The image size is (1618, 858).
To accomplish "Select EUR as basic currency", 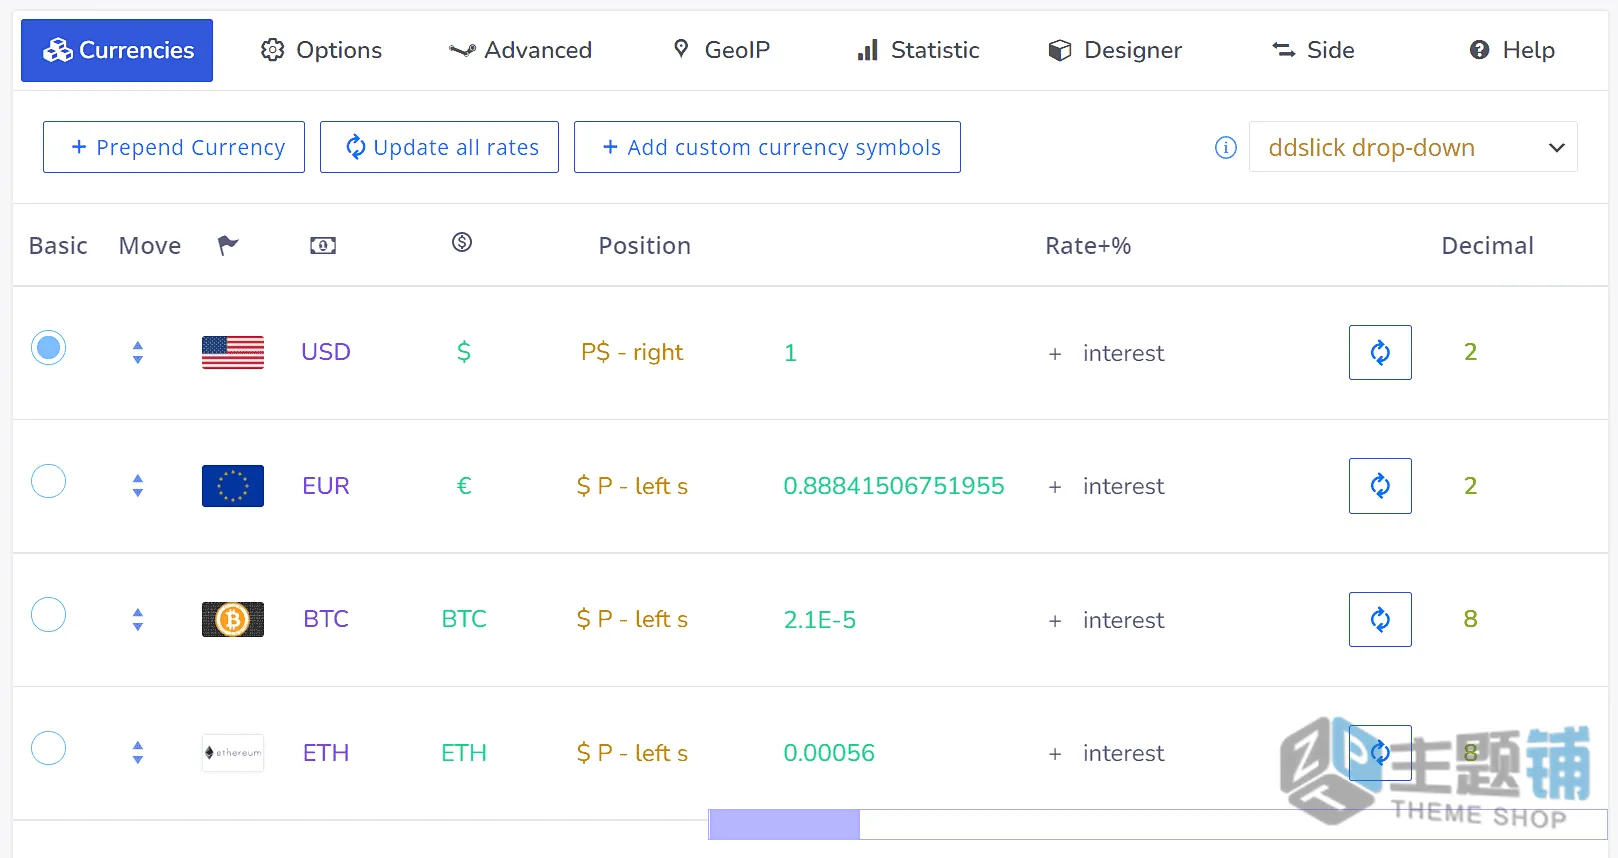I will (48, 481).
